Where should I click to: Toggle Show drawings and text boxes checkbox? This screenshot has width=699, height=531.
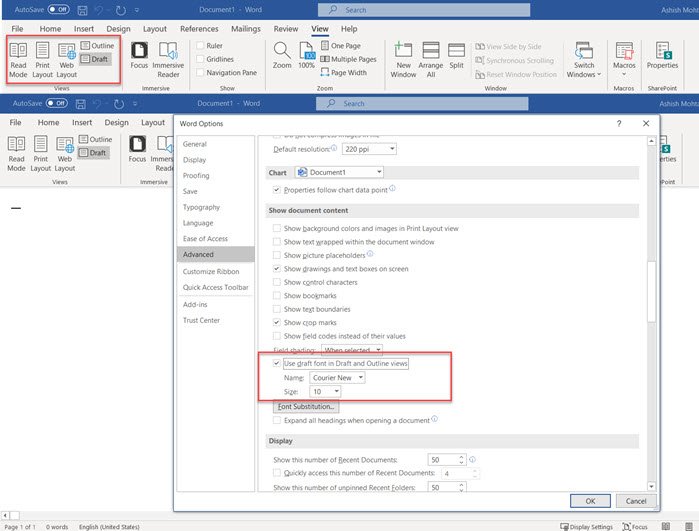point(276,268)
